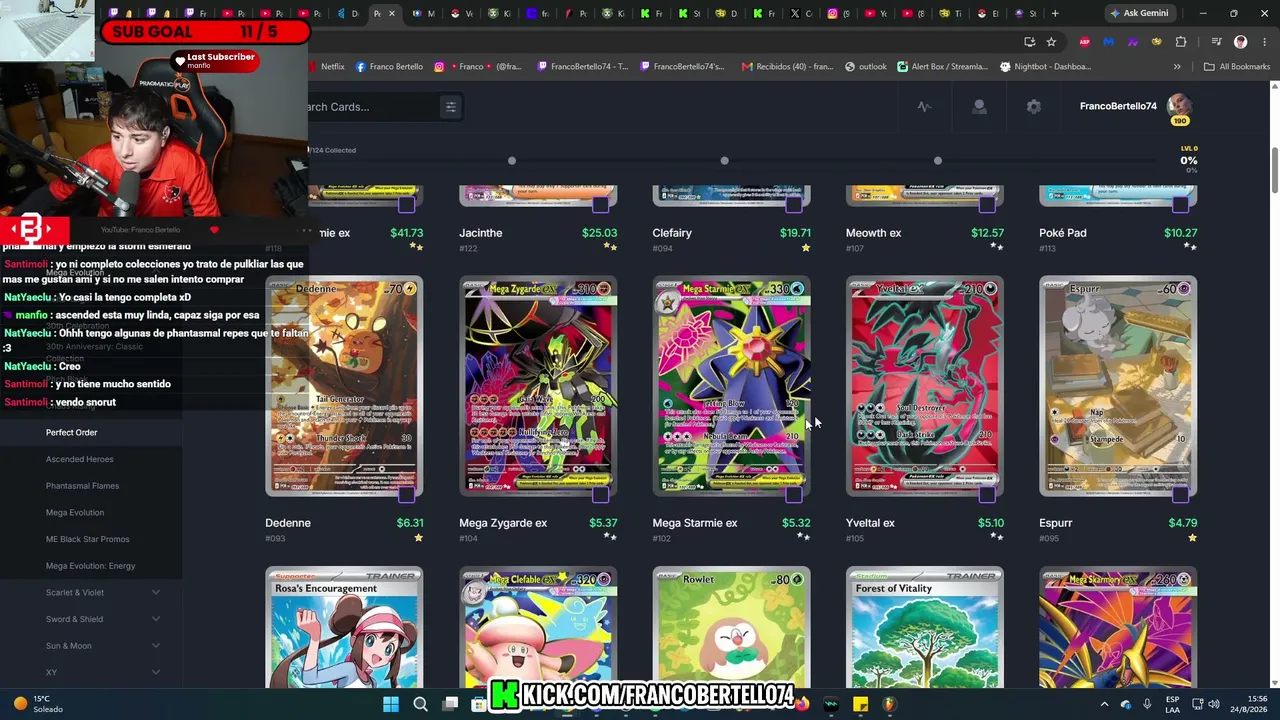The width and height of the screenshot is (1280, 720).
Task: Bookmark this page with the star icon
Action: pyautogui.click(x=1051, y=42)
